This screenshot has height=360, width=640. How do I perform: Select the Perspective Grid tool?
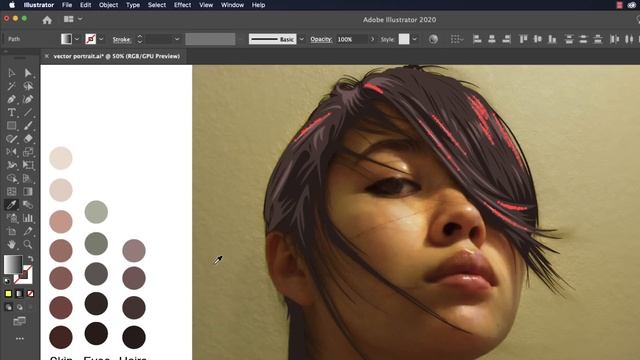pyautogui.click(x=28, y=178)
